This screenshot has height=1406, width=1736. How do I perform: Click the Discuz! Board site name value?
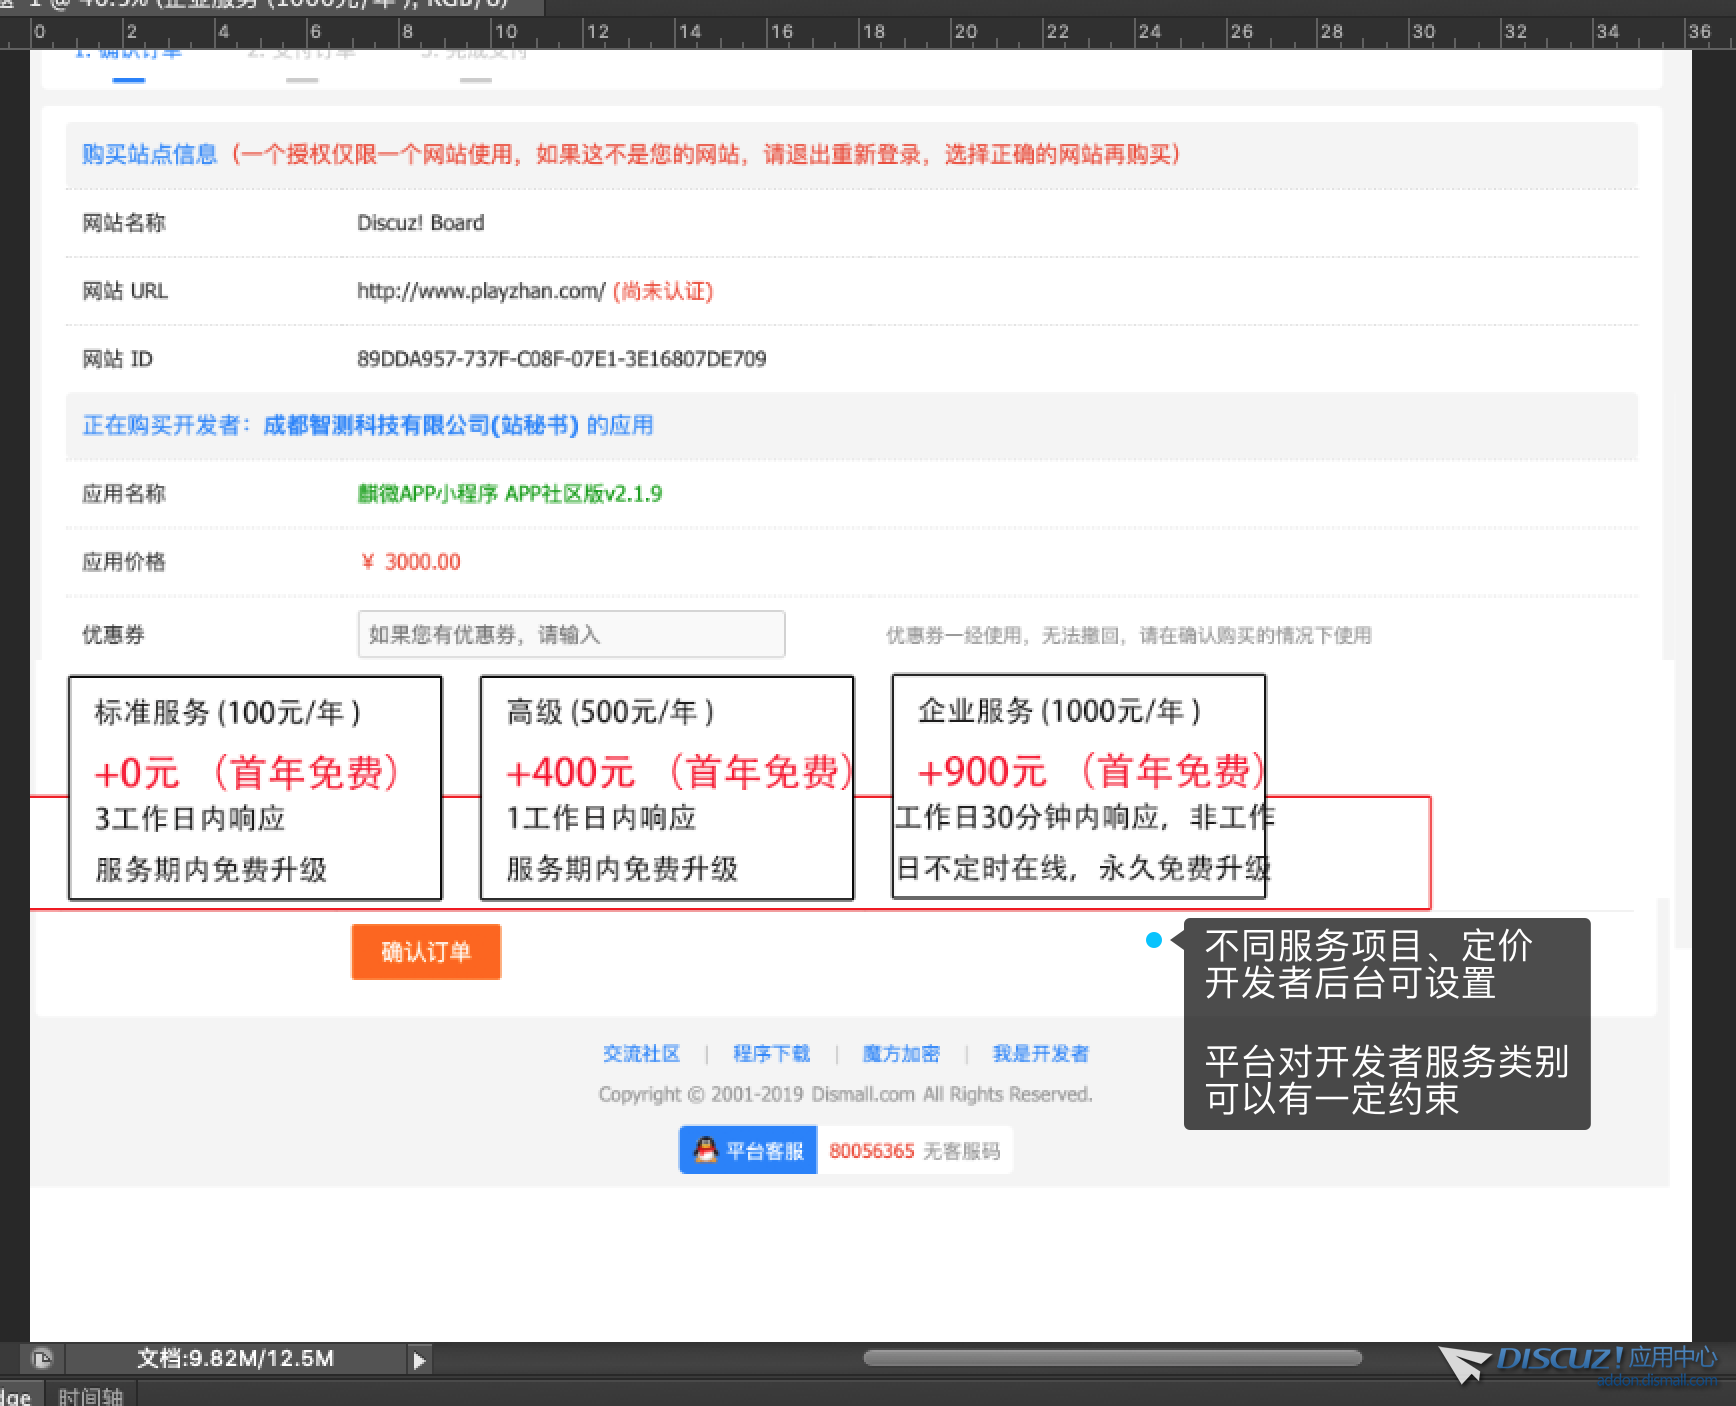[x=421, y=223]
